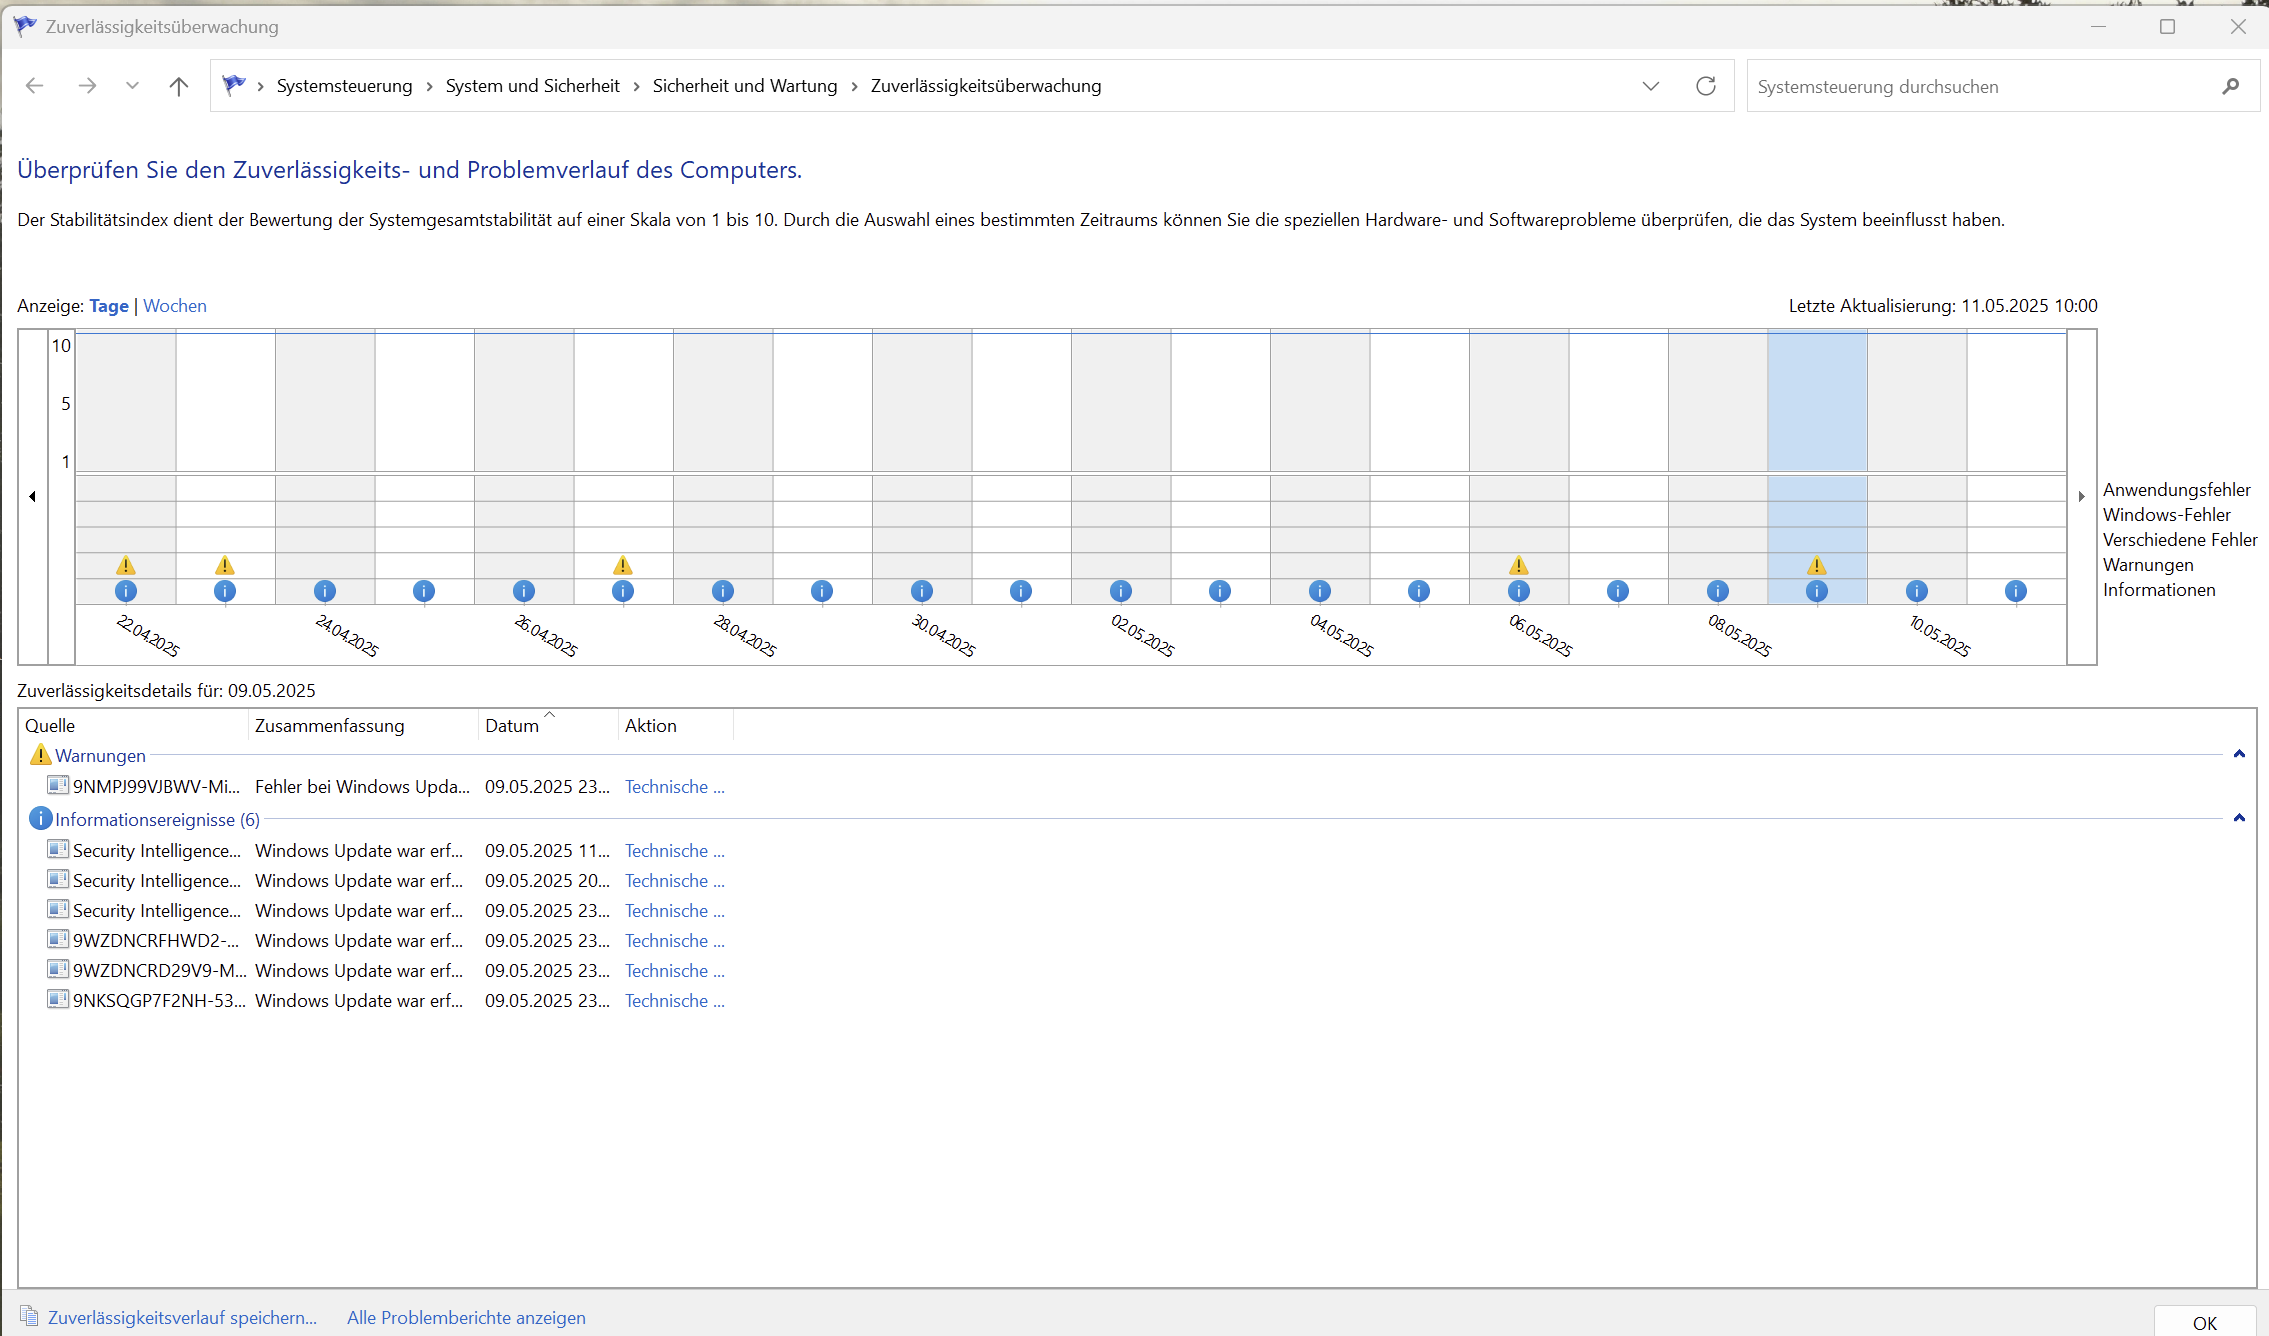Screen dimensions: 2269x1336
Task: Switch chart view to Tage
Action: pos(109,306)
